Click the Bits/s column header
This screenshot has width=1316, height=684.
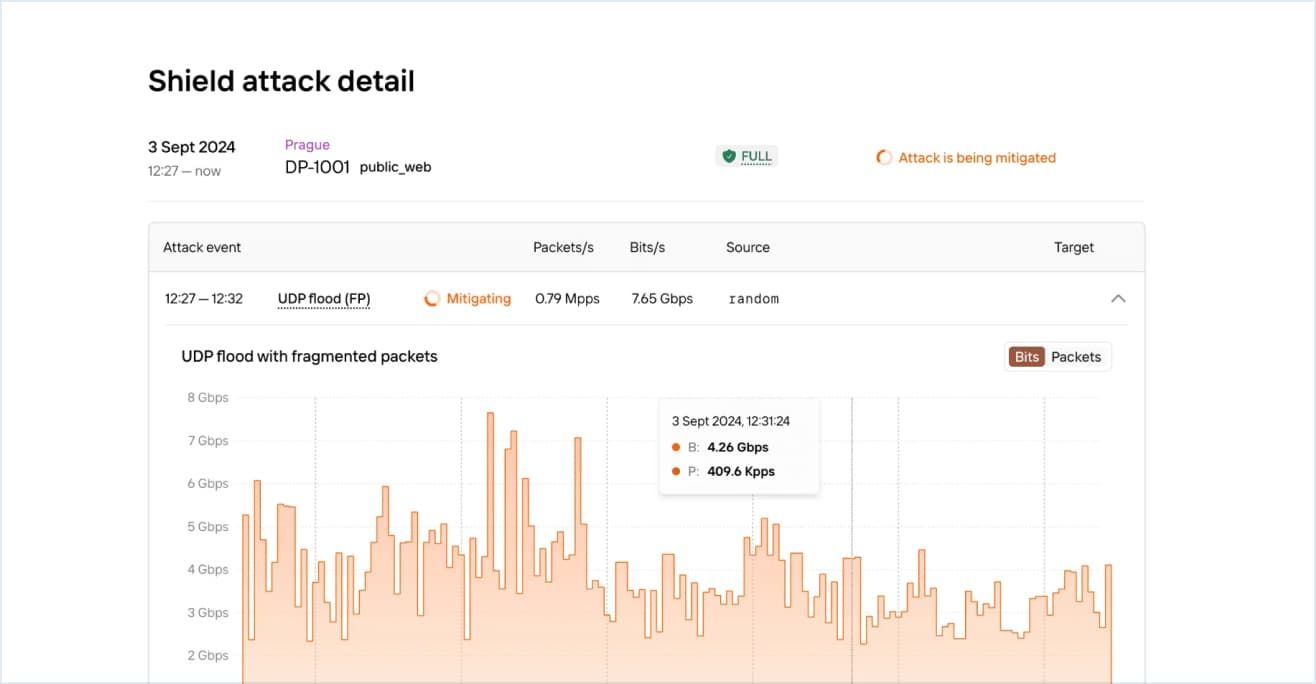coord(647,247)
